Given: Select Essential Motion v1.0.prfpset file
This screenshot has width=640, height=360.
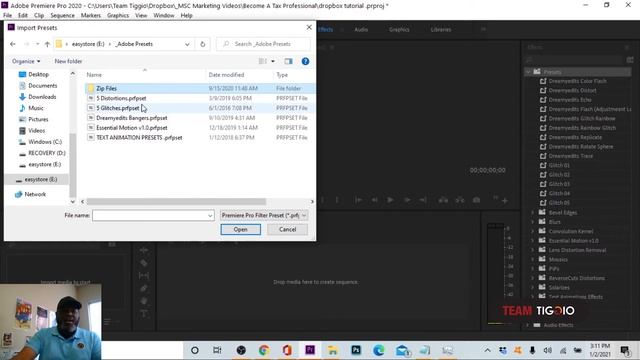Looking at the screenshot, I should click(x=132, y=128).
